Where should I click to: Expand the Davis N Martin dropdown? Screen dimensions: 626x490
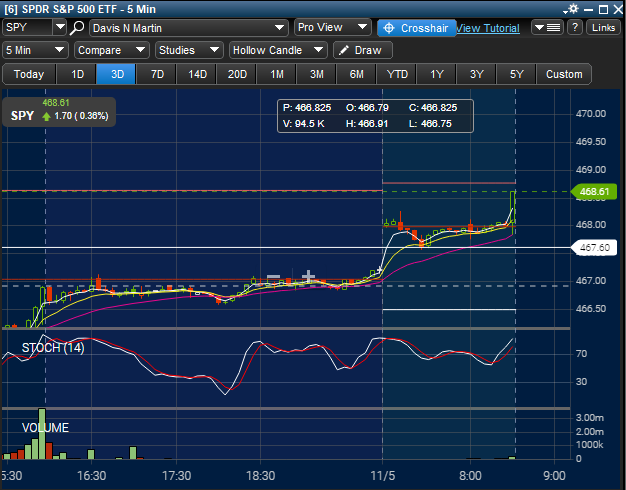click(188, 28)
